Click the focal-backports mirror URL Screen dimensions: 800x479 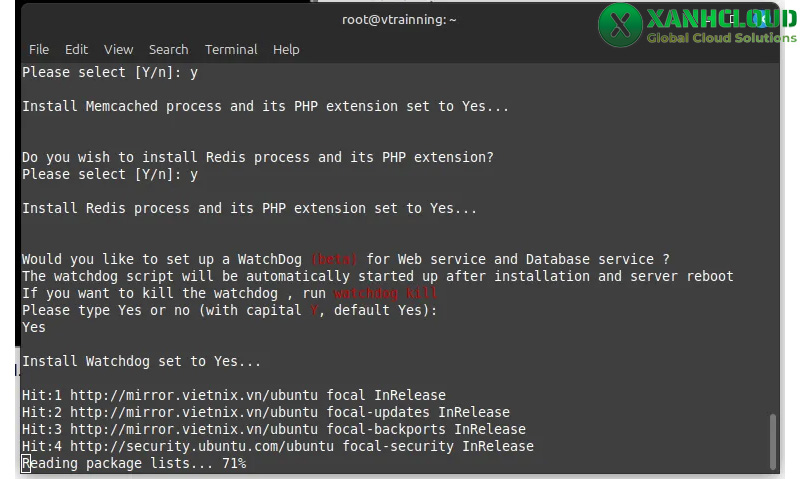pyautogui.click(x=194, y=430)
